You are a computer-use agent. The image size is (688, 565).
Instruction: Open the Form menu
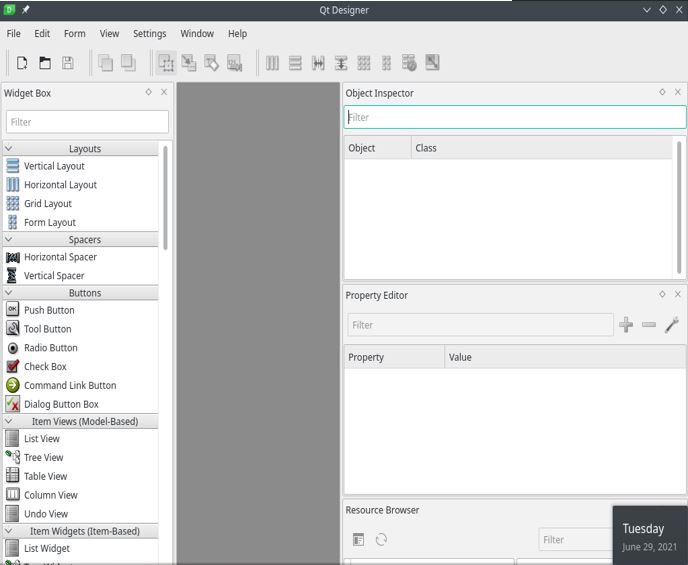74,33
